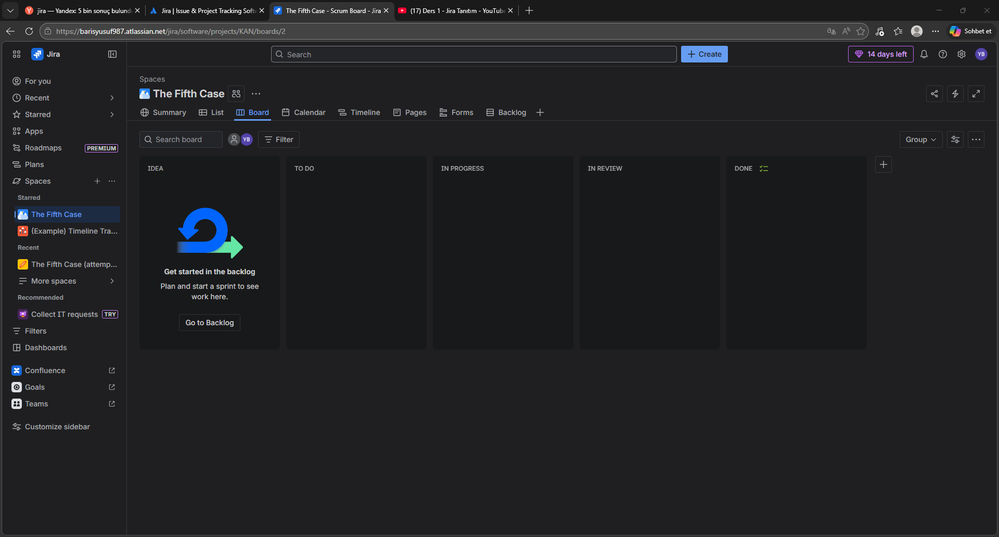
Task: Add a new view tab with plus
Action: pos(540,113)
